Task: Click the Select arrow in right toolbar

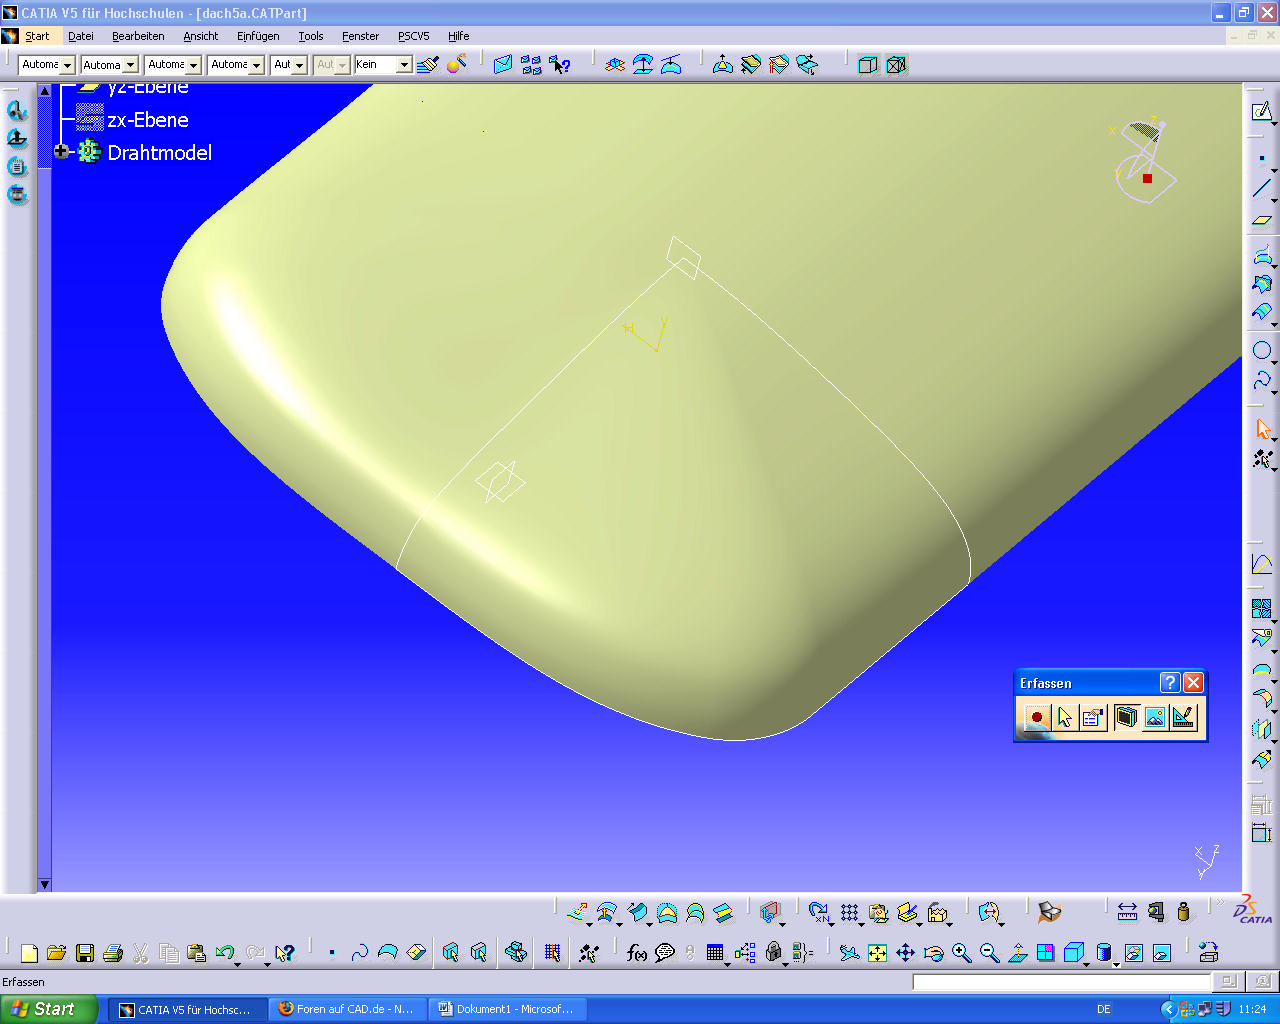Action: click(x=1262, y=429)
